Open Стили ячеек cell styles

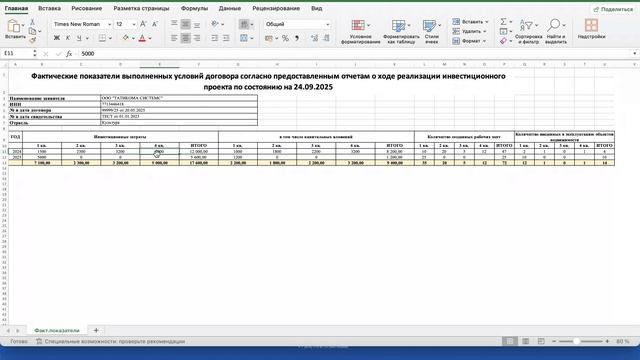pos(431,31)
